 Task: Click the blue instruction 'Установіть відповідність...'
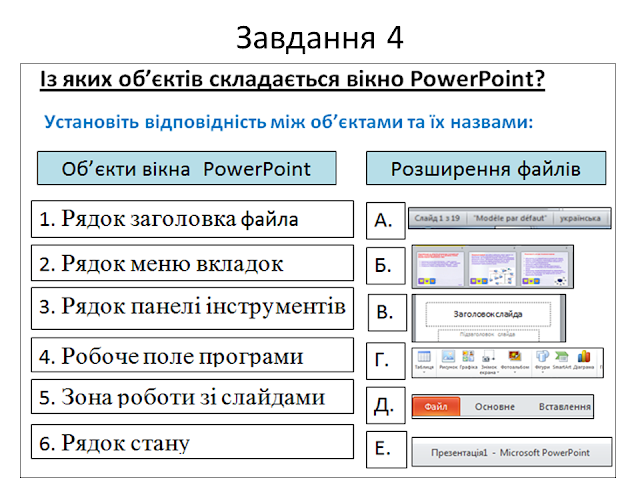point(289,122)
